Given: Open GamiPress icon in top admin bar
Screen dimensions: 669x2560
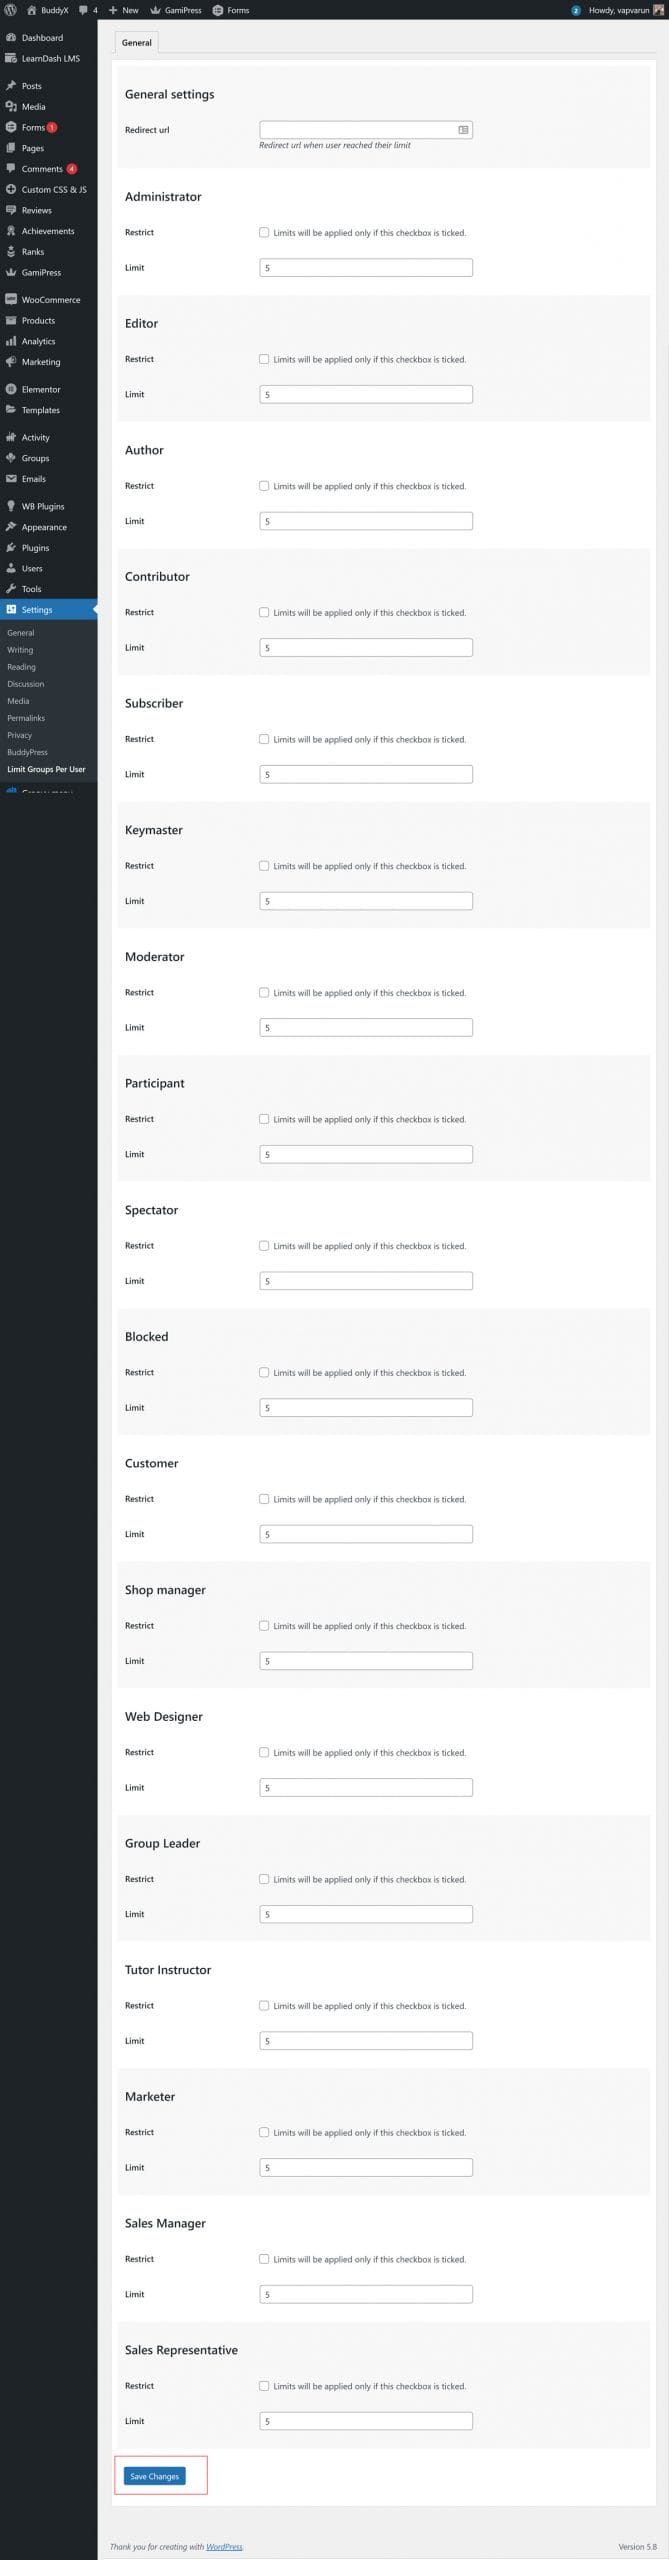Looking at the screenshot, I should tap(156, 10).
